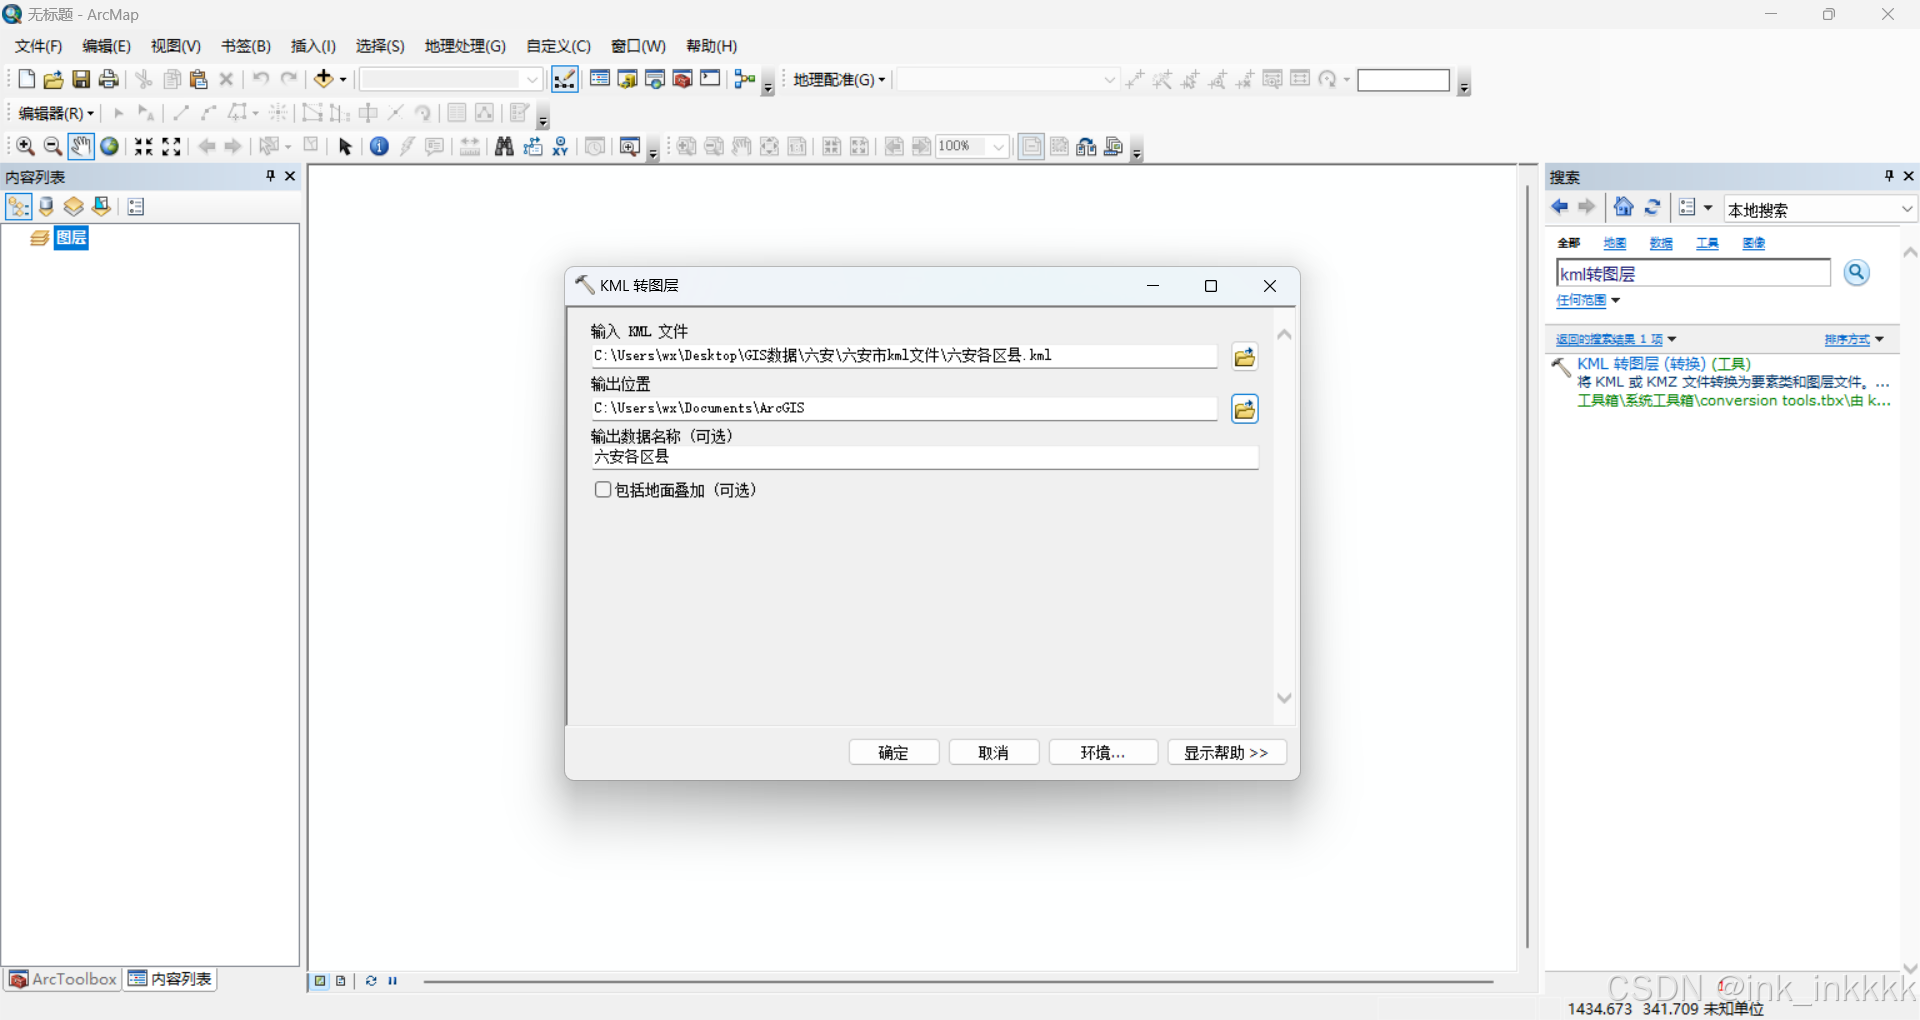Click the Full Extent globe icon

(109, 147)
